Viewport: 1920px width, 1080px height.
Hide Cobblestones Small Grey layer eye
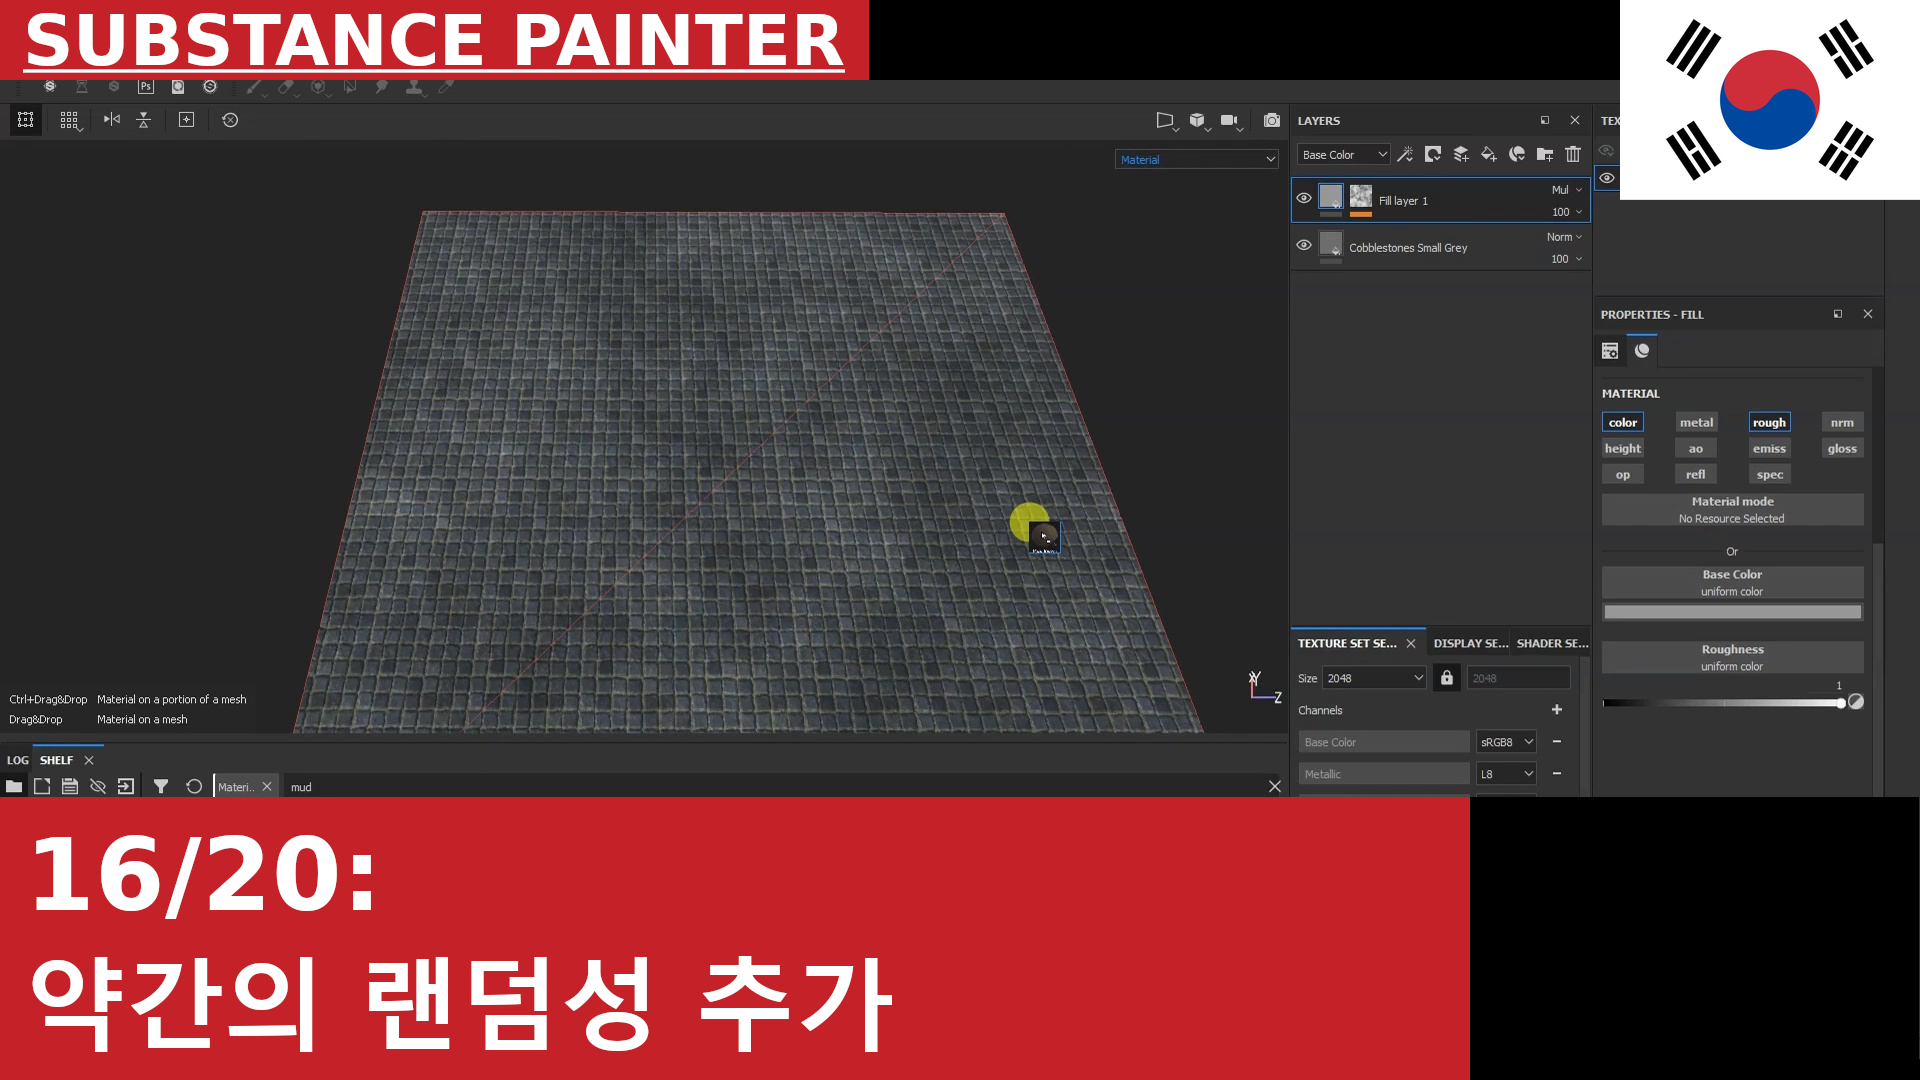pos(1304,245)
